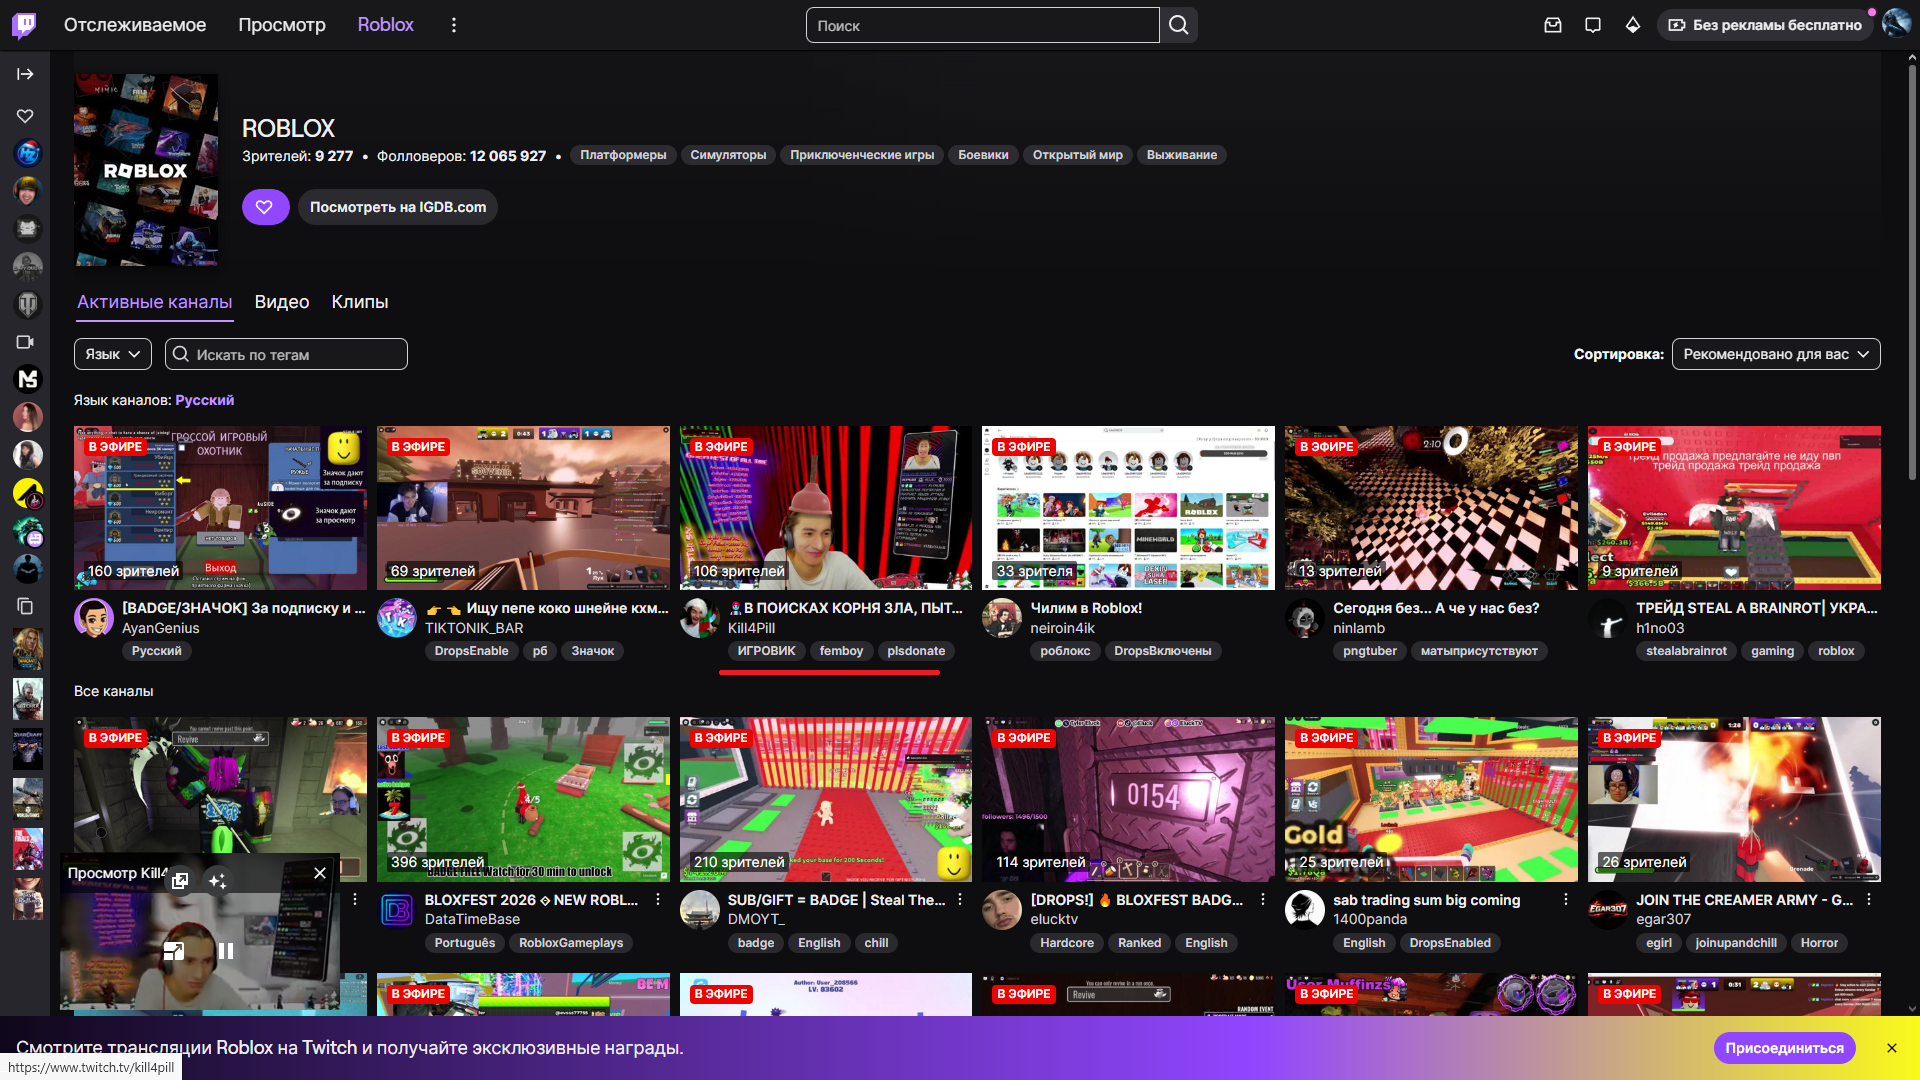Open the Prime loot inbox icon

click(x=1552, y=25)
